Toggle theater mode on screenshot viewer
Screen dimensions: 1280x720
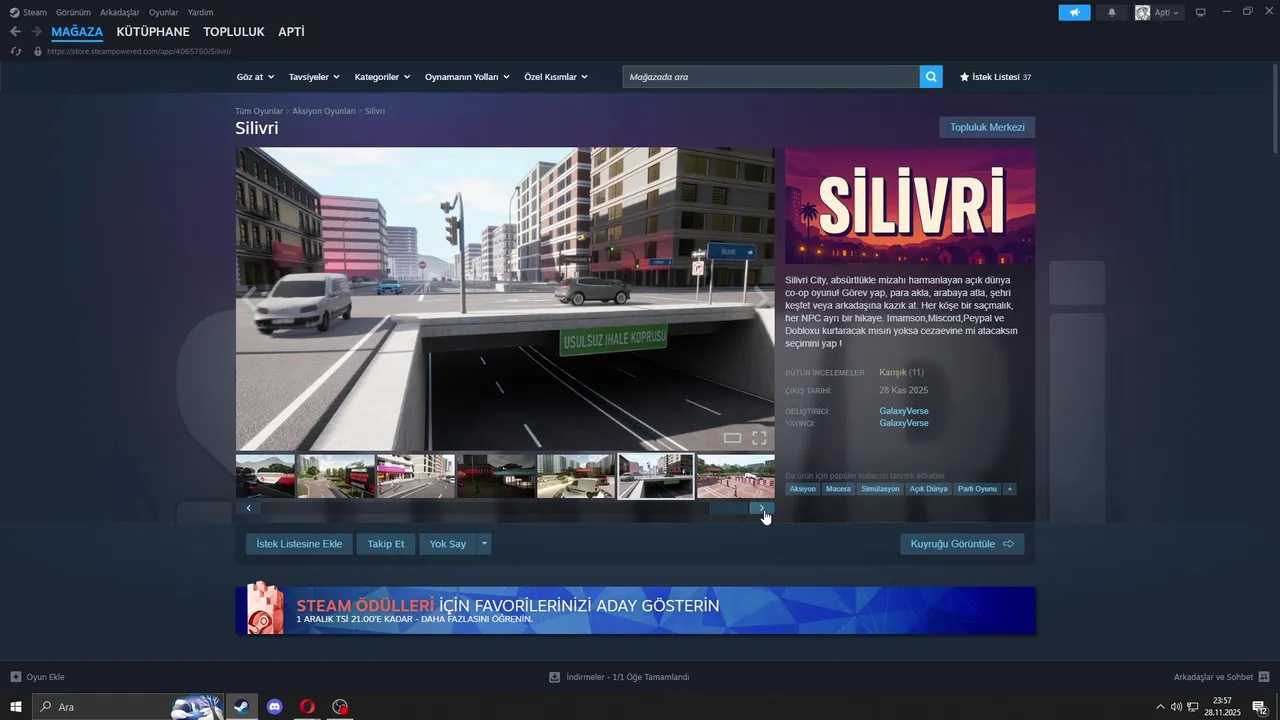(732, 438)
